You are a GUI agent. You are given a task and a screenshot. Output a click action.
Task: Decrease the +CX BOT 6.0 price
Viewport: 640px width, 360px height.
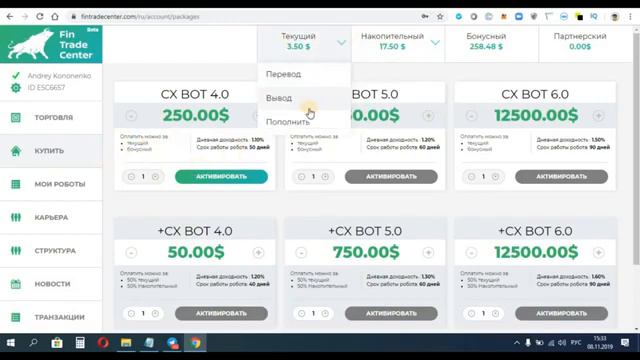471,253
